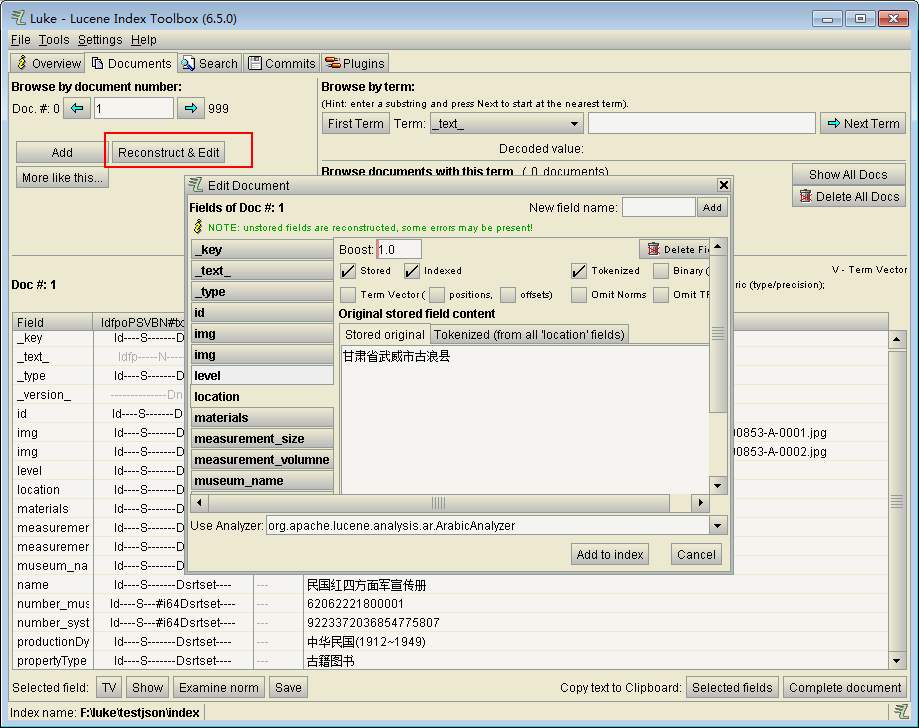This screenshot has height=728, width=919.
Task: Click the Boost value field
Action: [399, 250]
